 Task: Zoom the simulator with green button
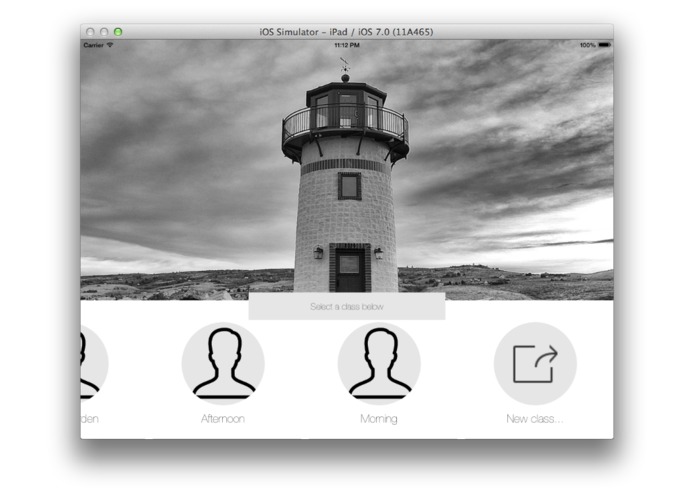point(118,32)
